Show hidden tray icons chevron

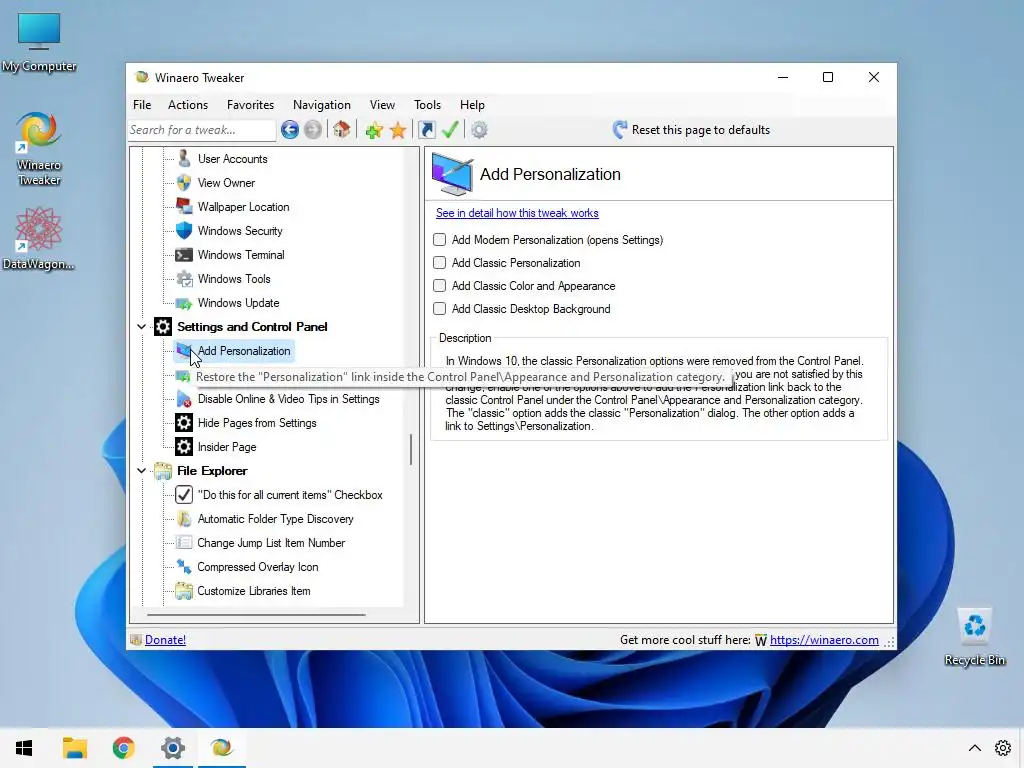click(x=974, y=748)
